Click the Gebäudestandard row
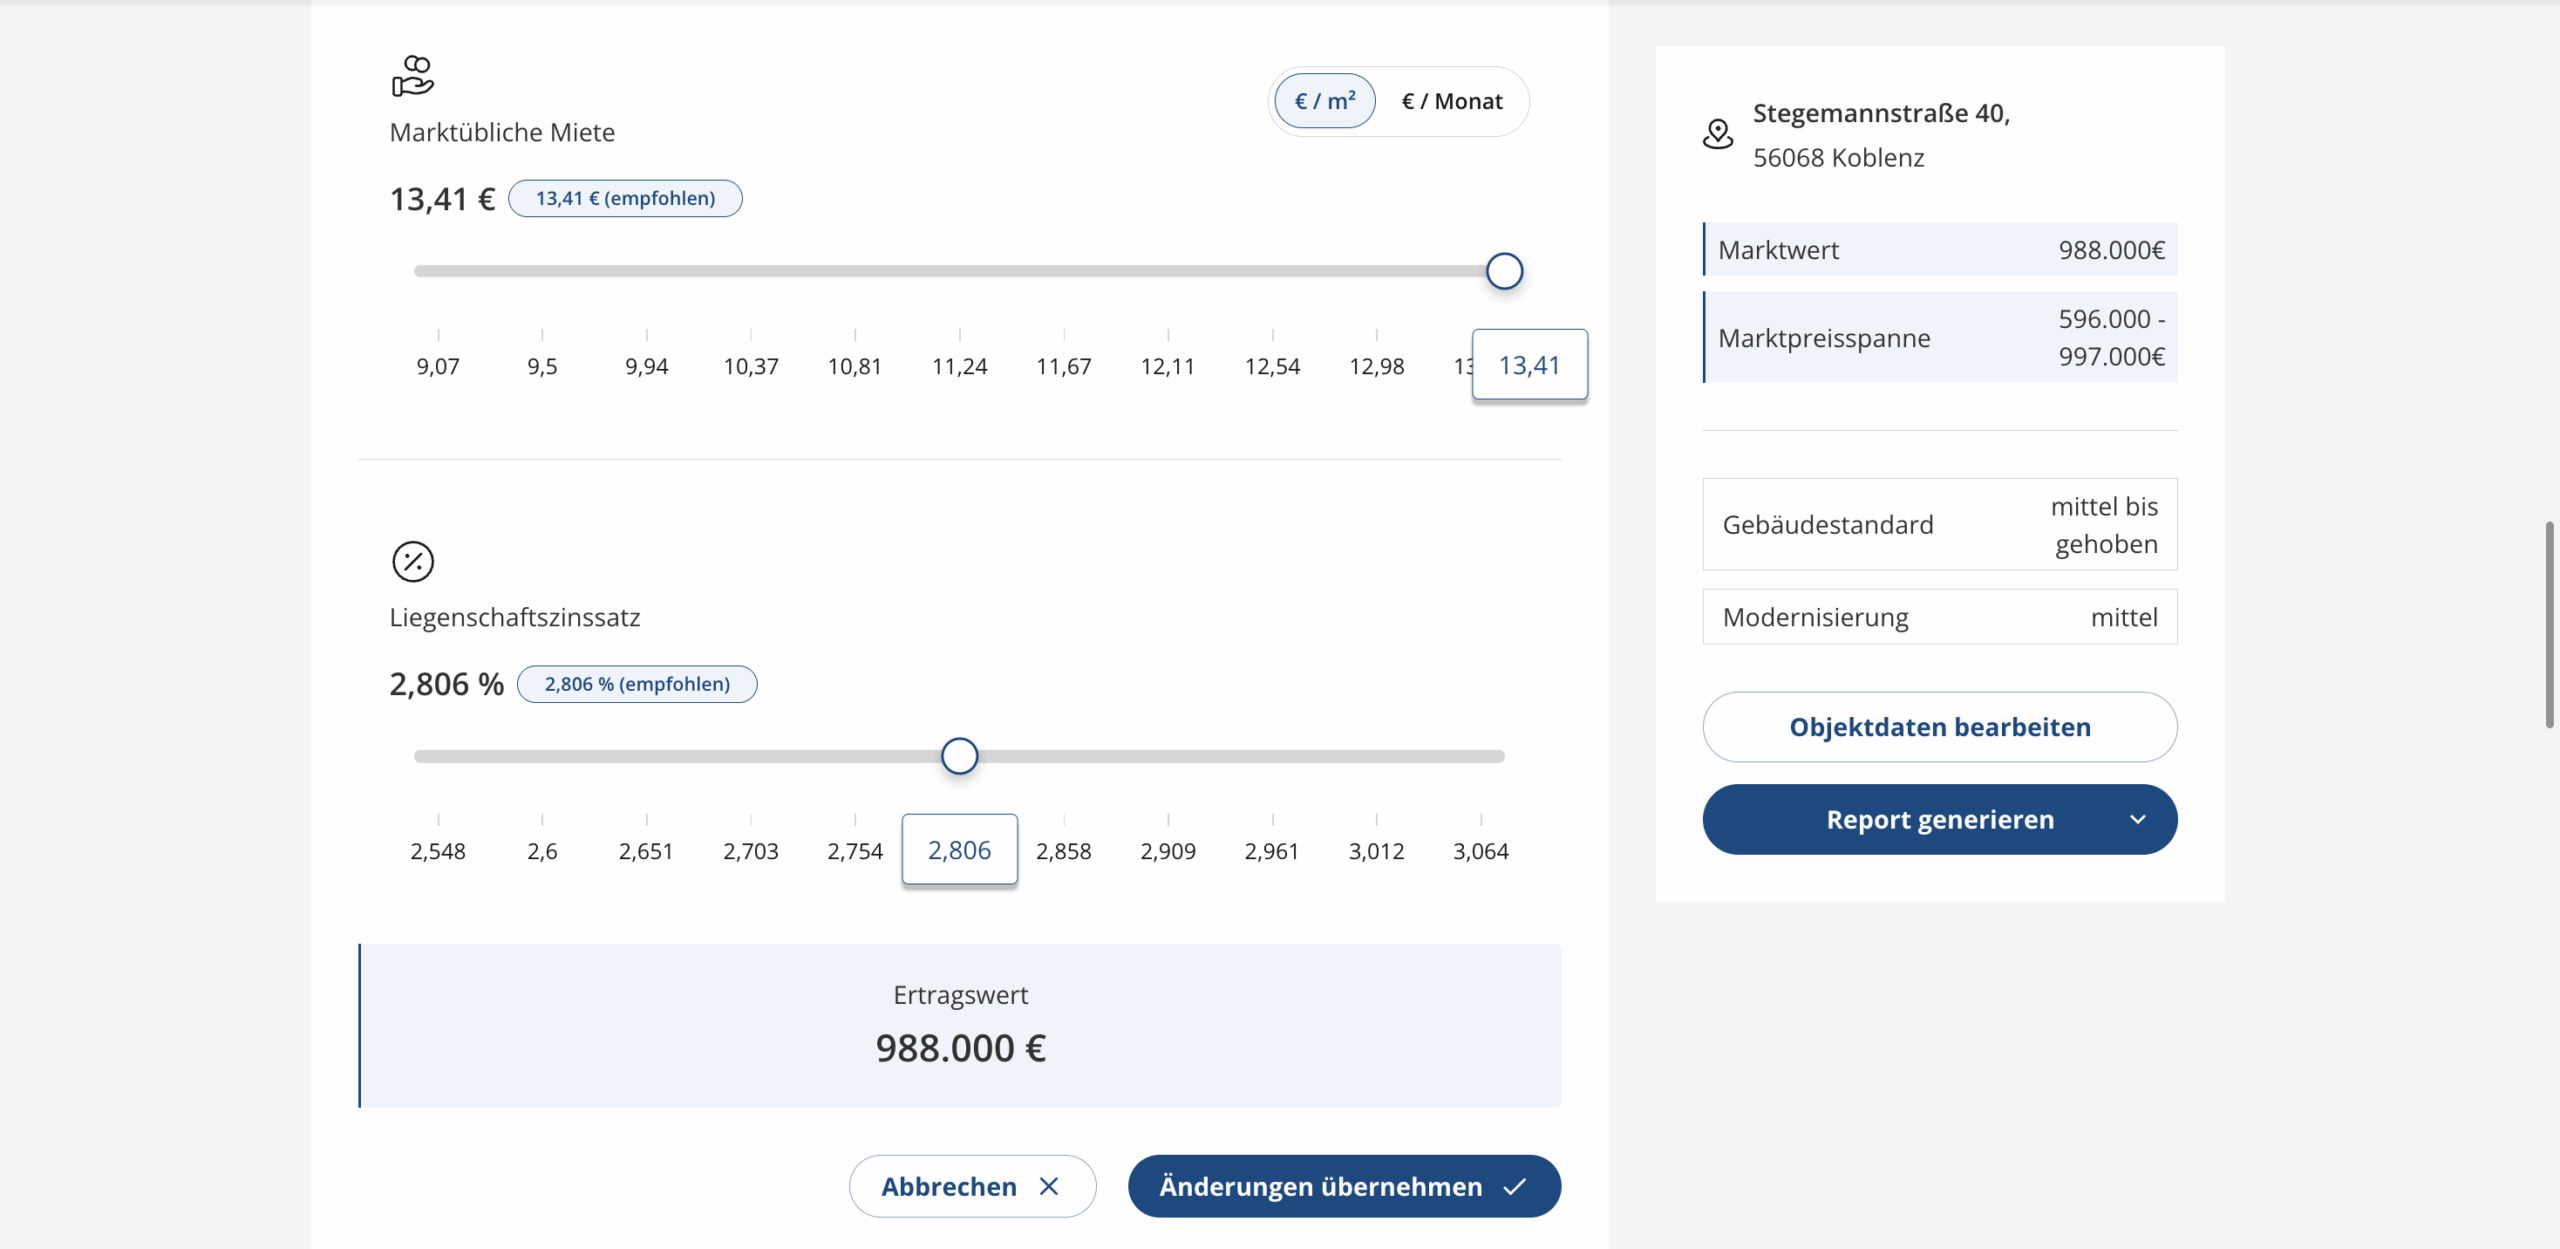This screenshot has height=1249, width=2560. [1939, 524]
